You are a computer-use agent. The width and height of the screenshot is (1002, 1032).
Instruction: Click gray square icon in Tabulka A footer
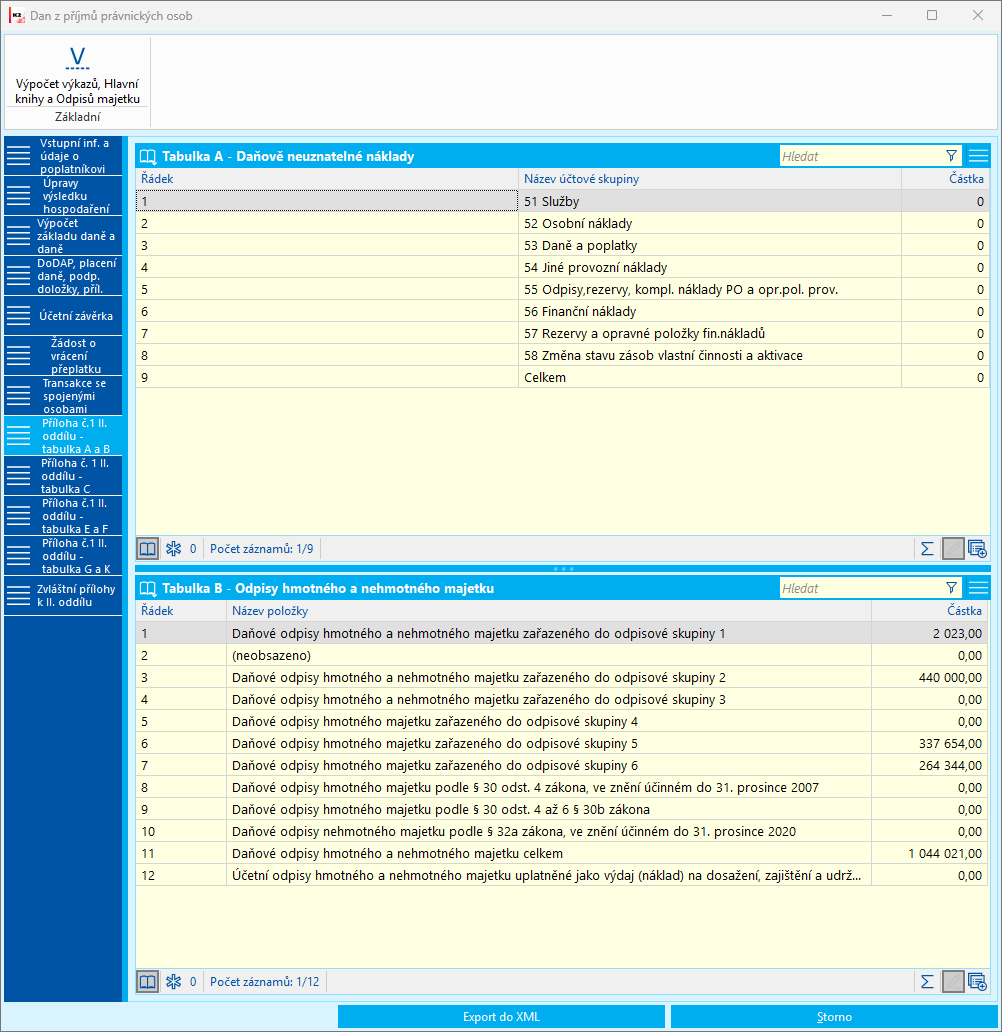coord(953,549)
